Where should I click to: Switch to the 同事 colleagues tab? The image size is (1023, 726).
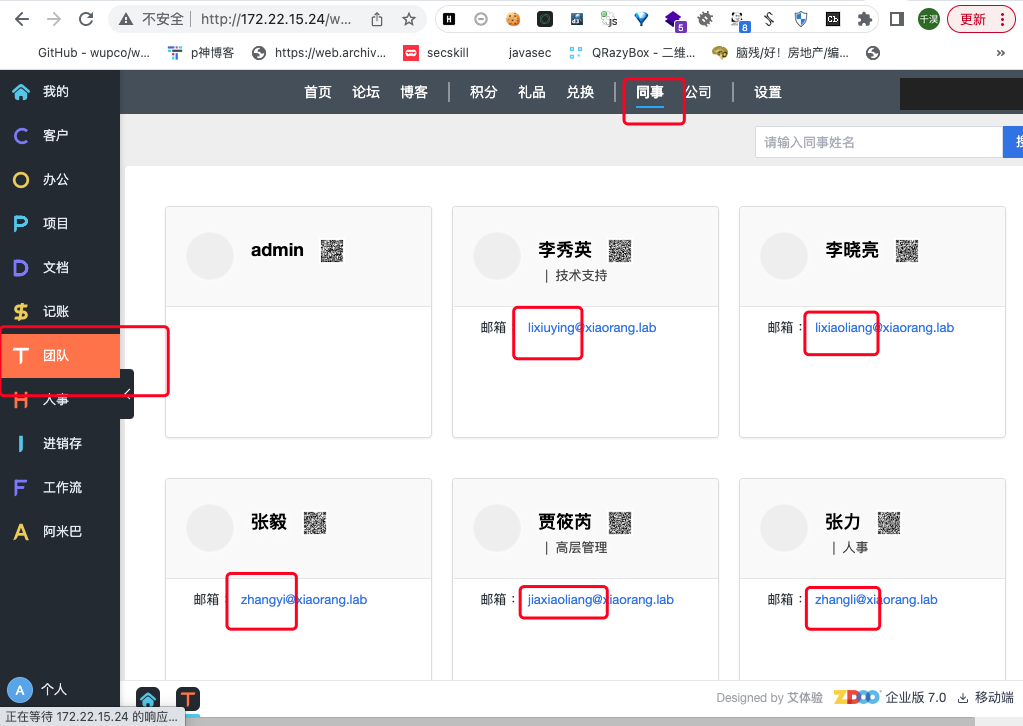650,93
